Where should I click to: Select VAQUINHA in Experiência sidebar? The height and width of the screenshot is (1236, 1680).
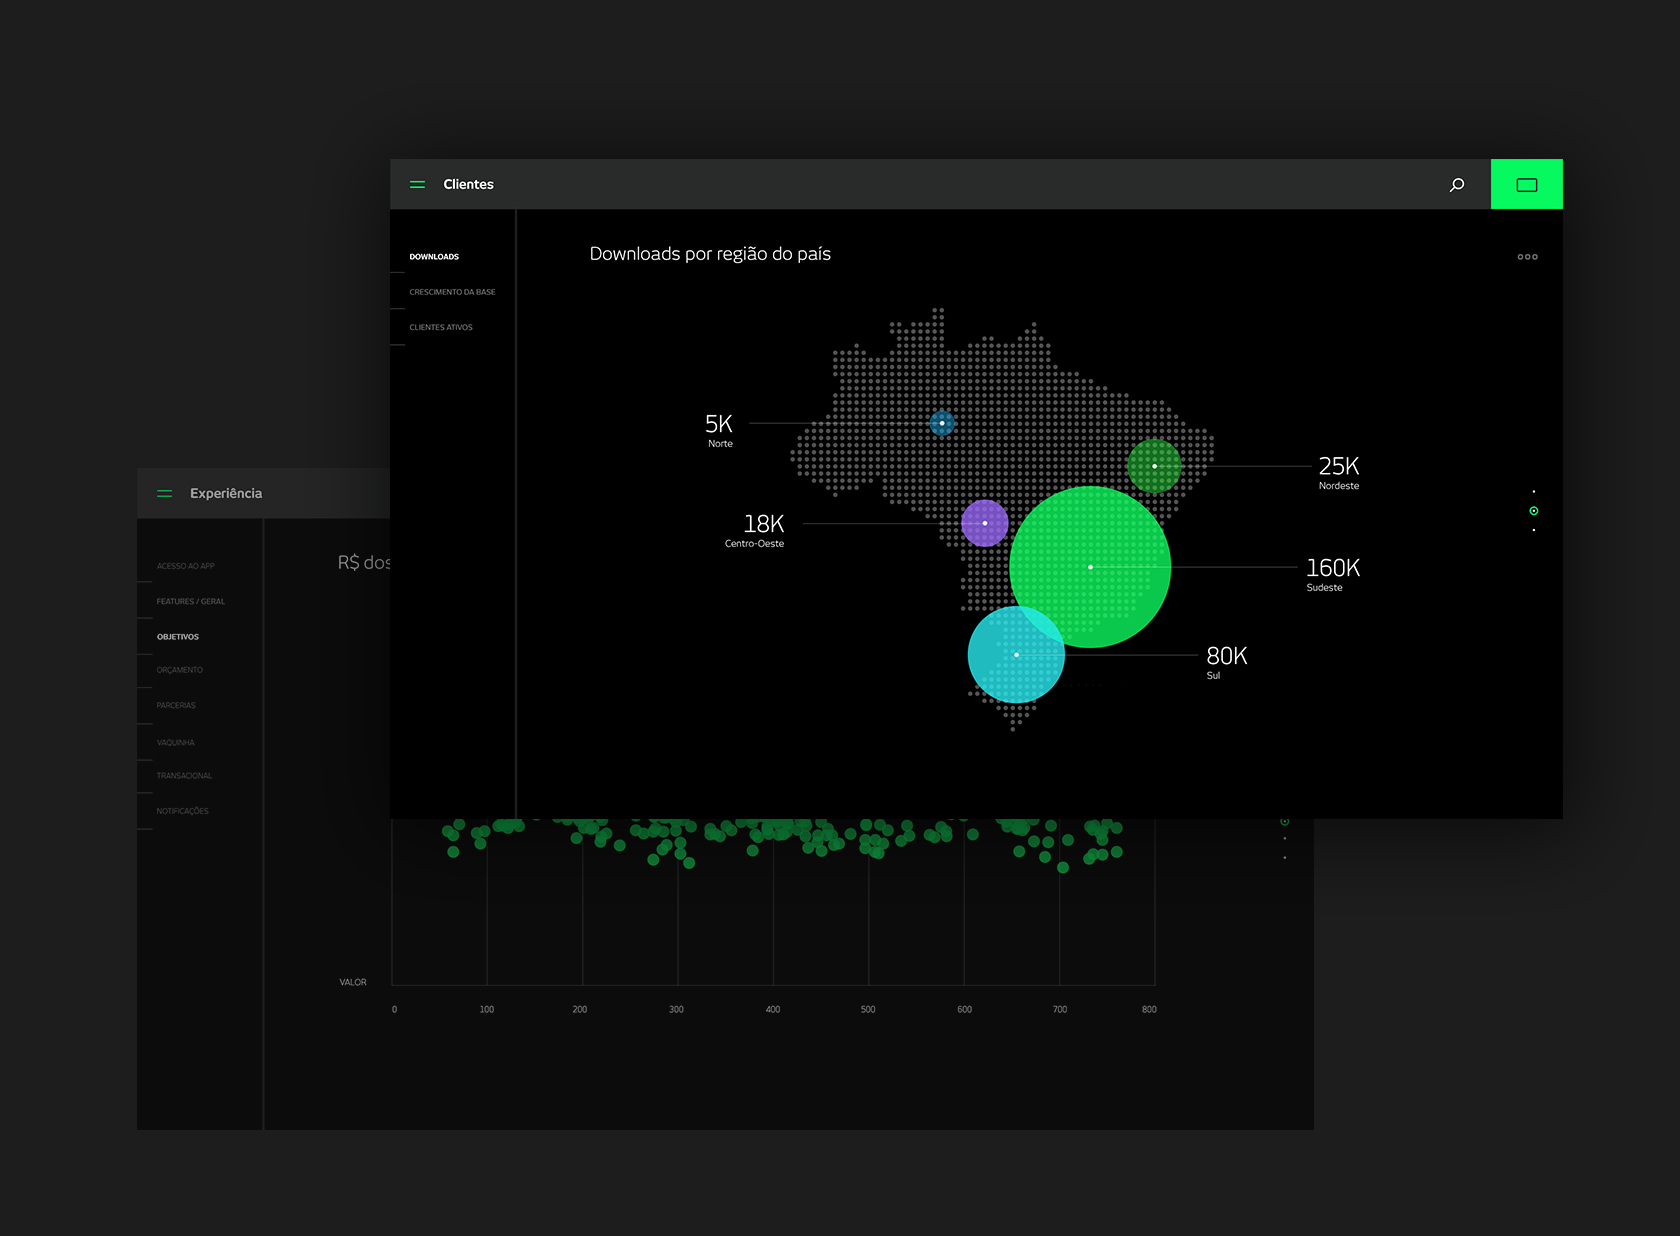(176, 743)
